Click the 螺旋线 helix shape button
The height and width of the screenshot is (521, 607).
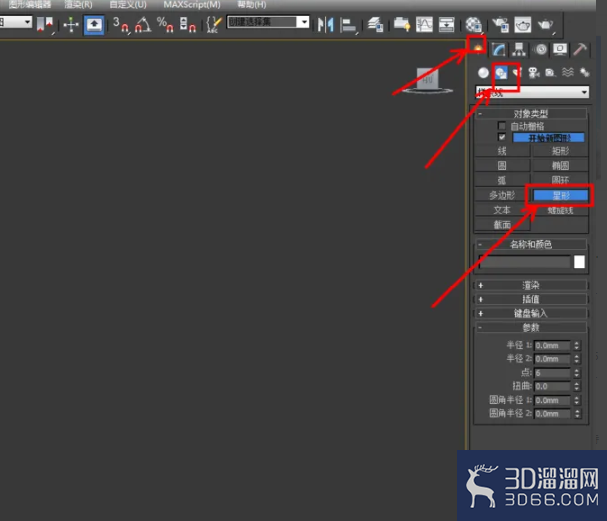[x=560, y=210]
